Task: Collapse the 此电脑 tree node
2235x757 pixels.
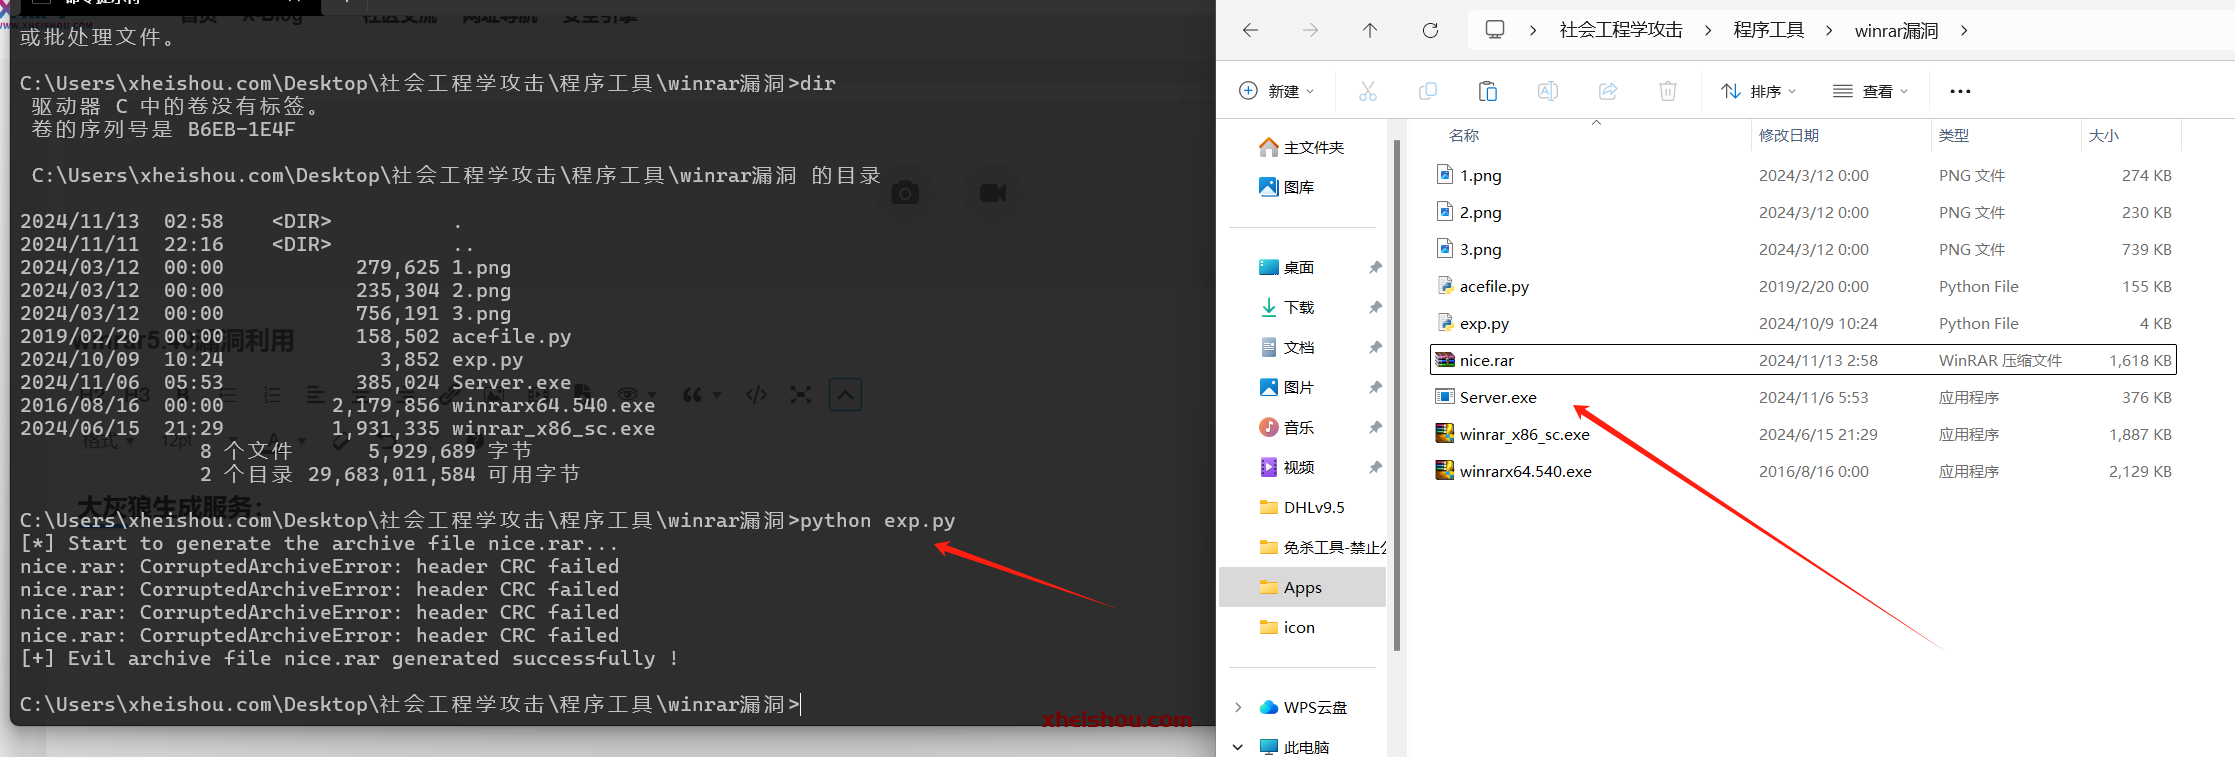Action: [x=1238, y=747]
